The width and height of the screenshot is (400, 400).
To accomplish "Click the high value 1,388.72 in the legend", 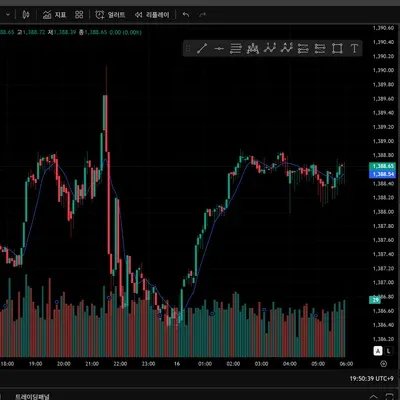I will pos(34,32).
